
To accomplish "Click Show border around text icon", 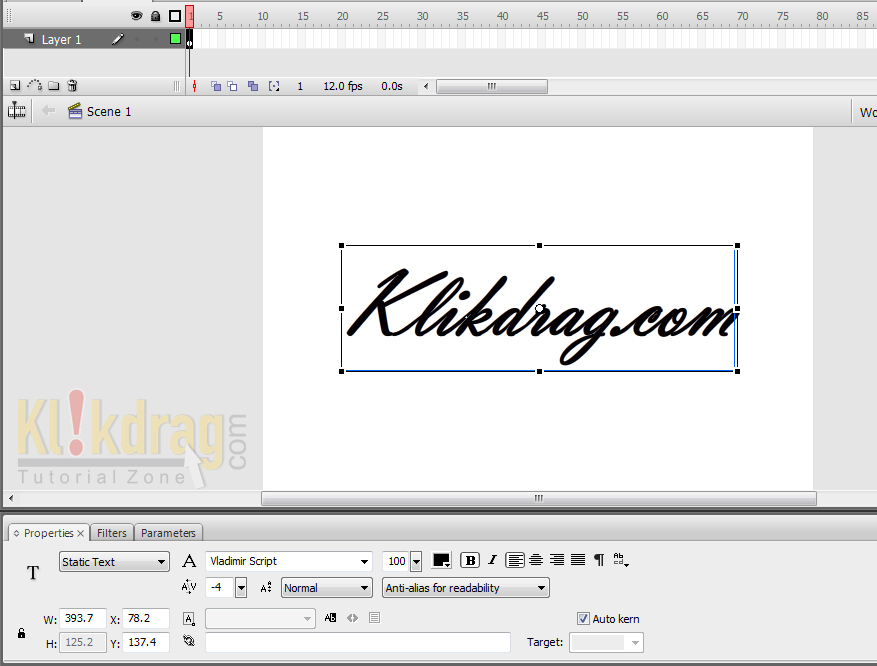I will pyautogui.click(x=375, y=618).
